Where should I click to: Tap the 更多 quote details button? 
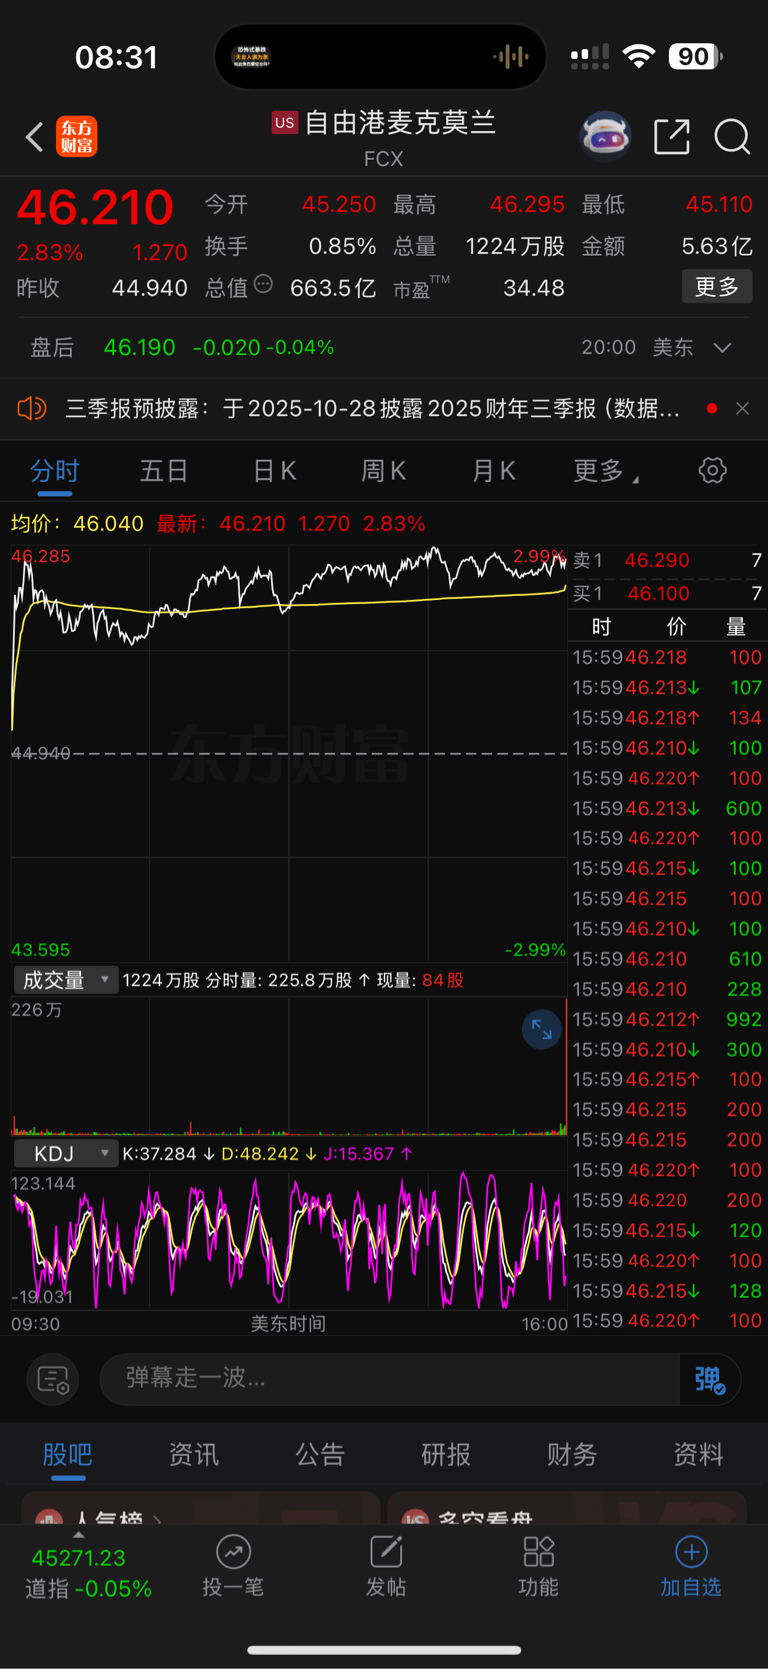[717, 287]
